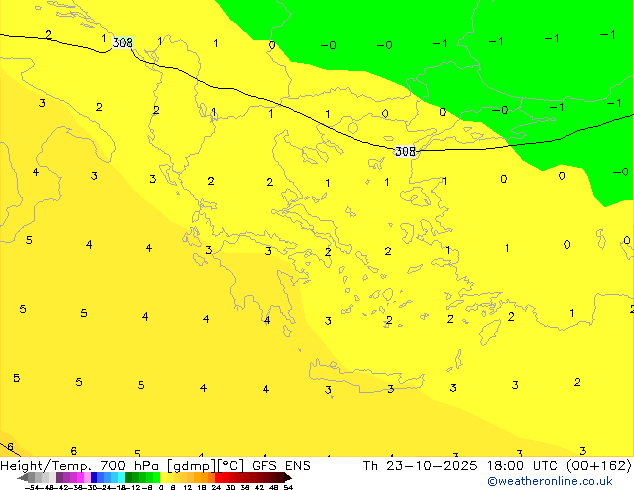
Task: Pick the dark green legend swatch
Action: pos(129,477)
